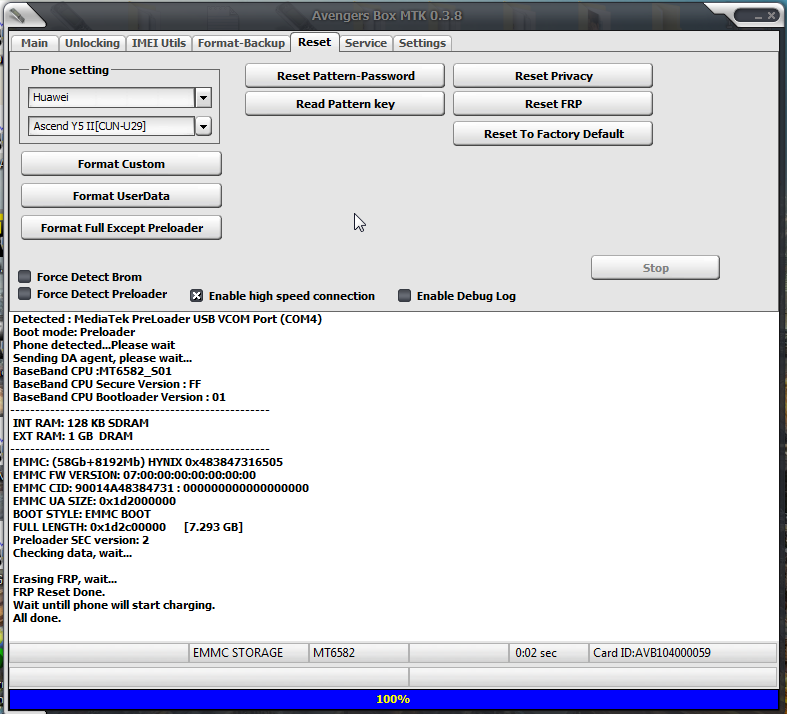
Task: Open the Service tab
Action: [366, 43]
